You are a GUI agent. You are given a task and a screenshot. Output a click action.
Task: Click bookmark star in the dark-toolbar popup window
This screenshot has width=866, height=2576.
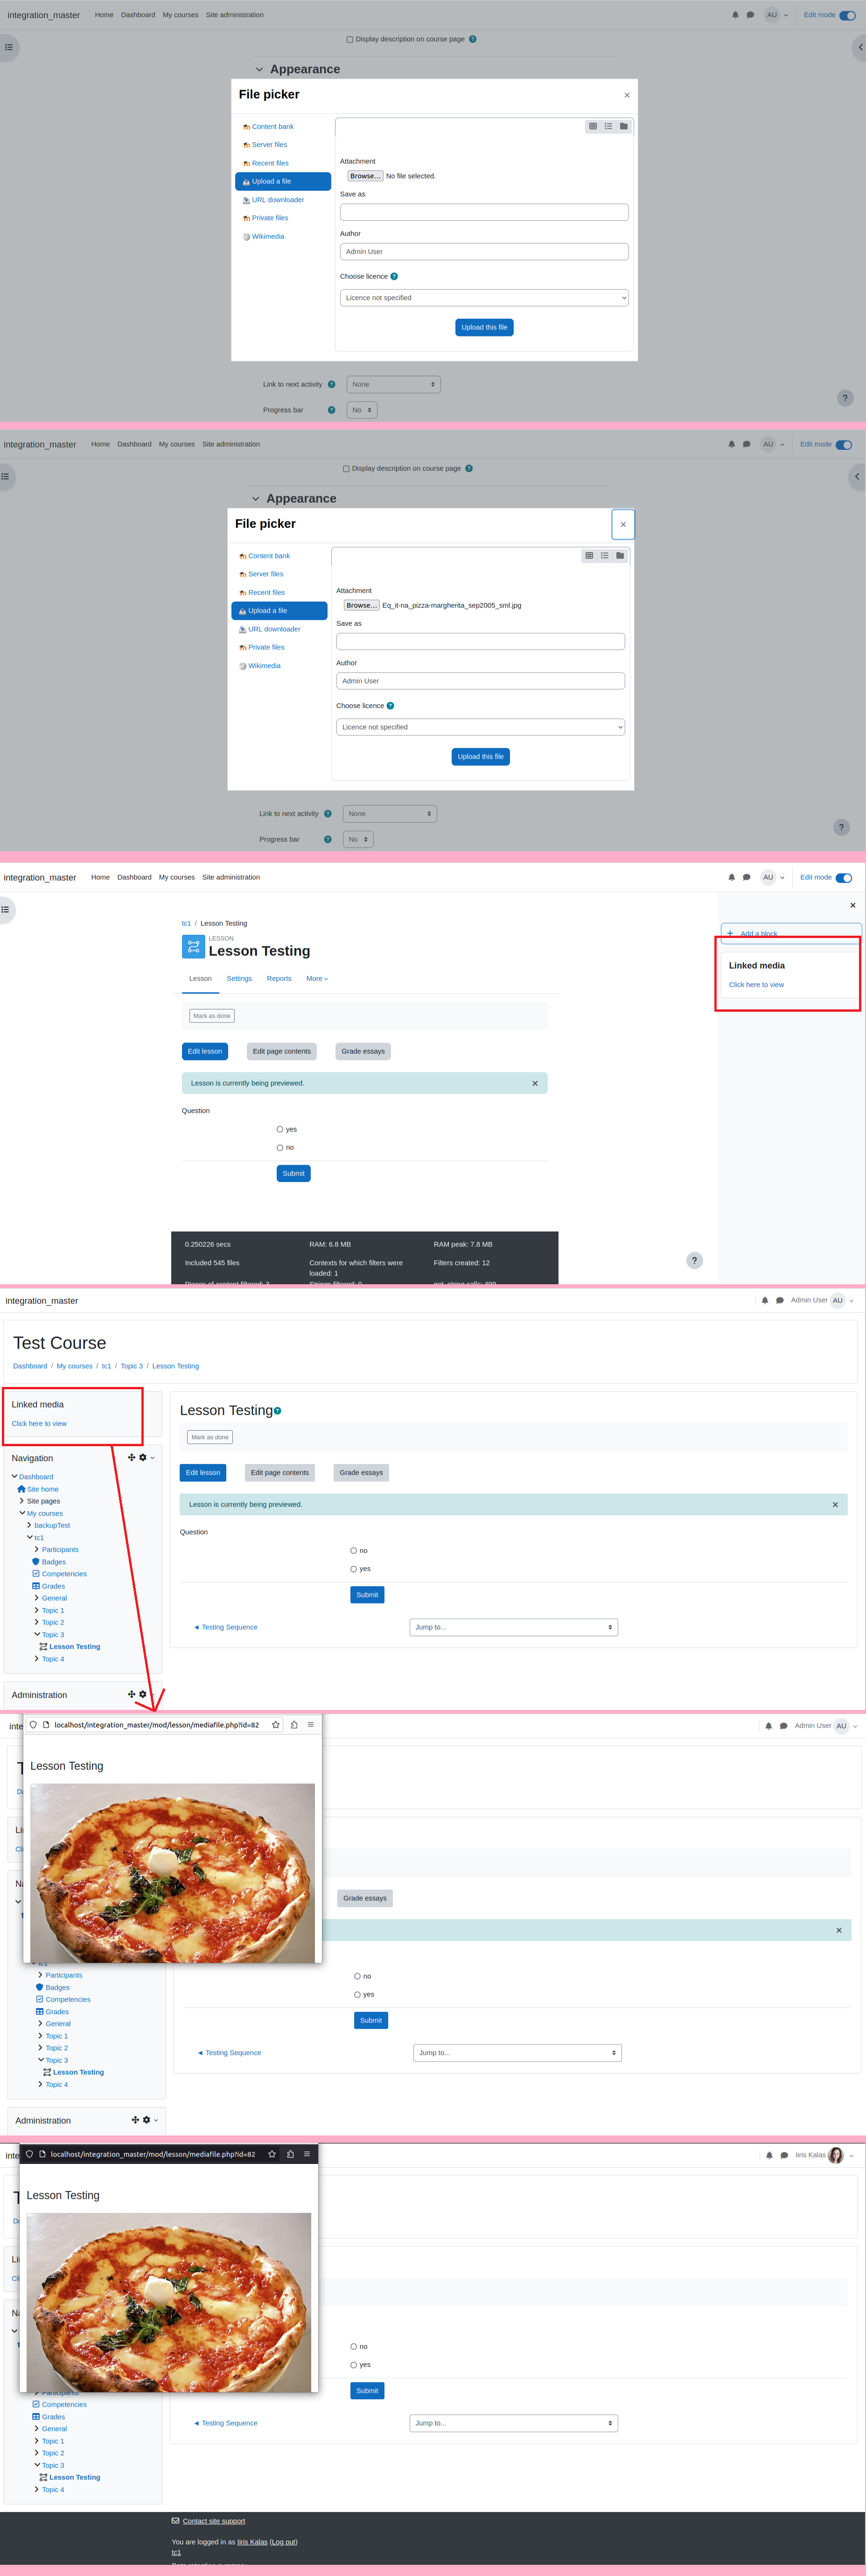tap(272, 2154)
